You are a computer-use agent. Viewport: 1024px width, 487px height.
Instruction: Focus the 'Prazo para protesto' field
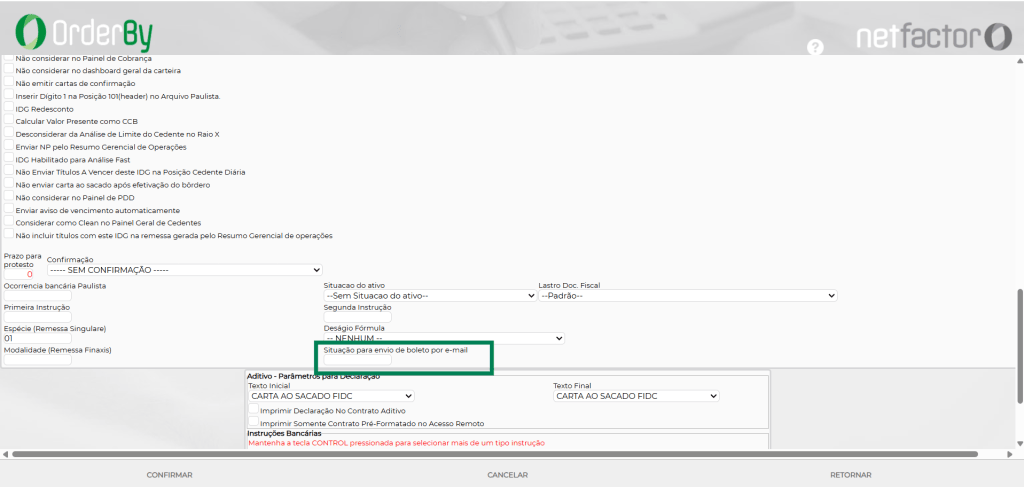click(19, 274)
